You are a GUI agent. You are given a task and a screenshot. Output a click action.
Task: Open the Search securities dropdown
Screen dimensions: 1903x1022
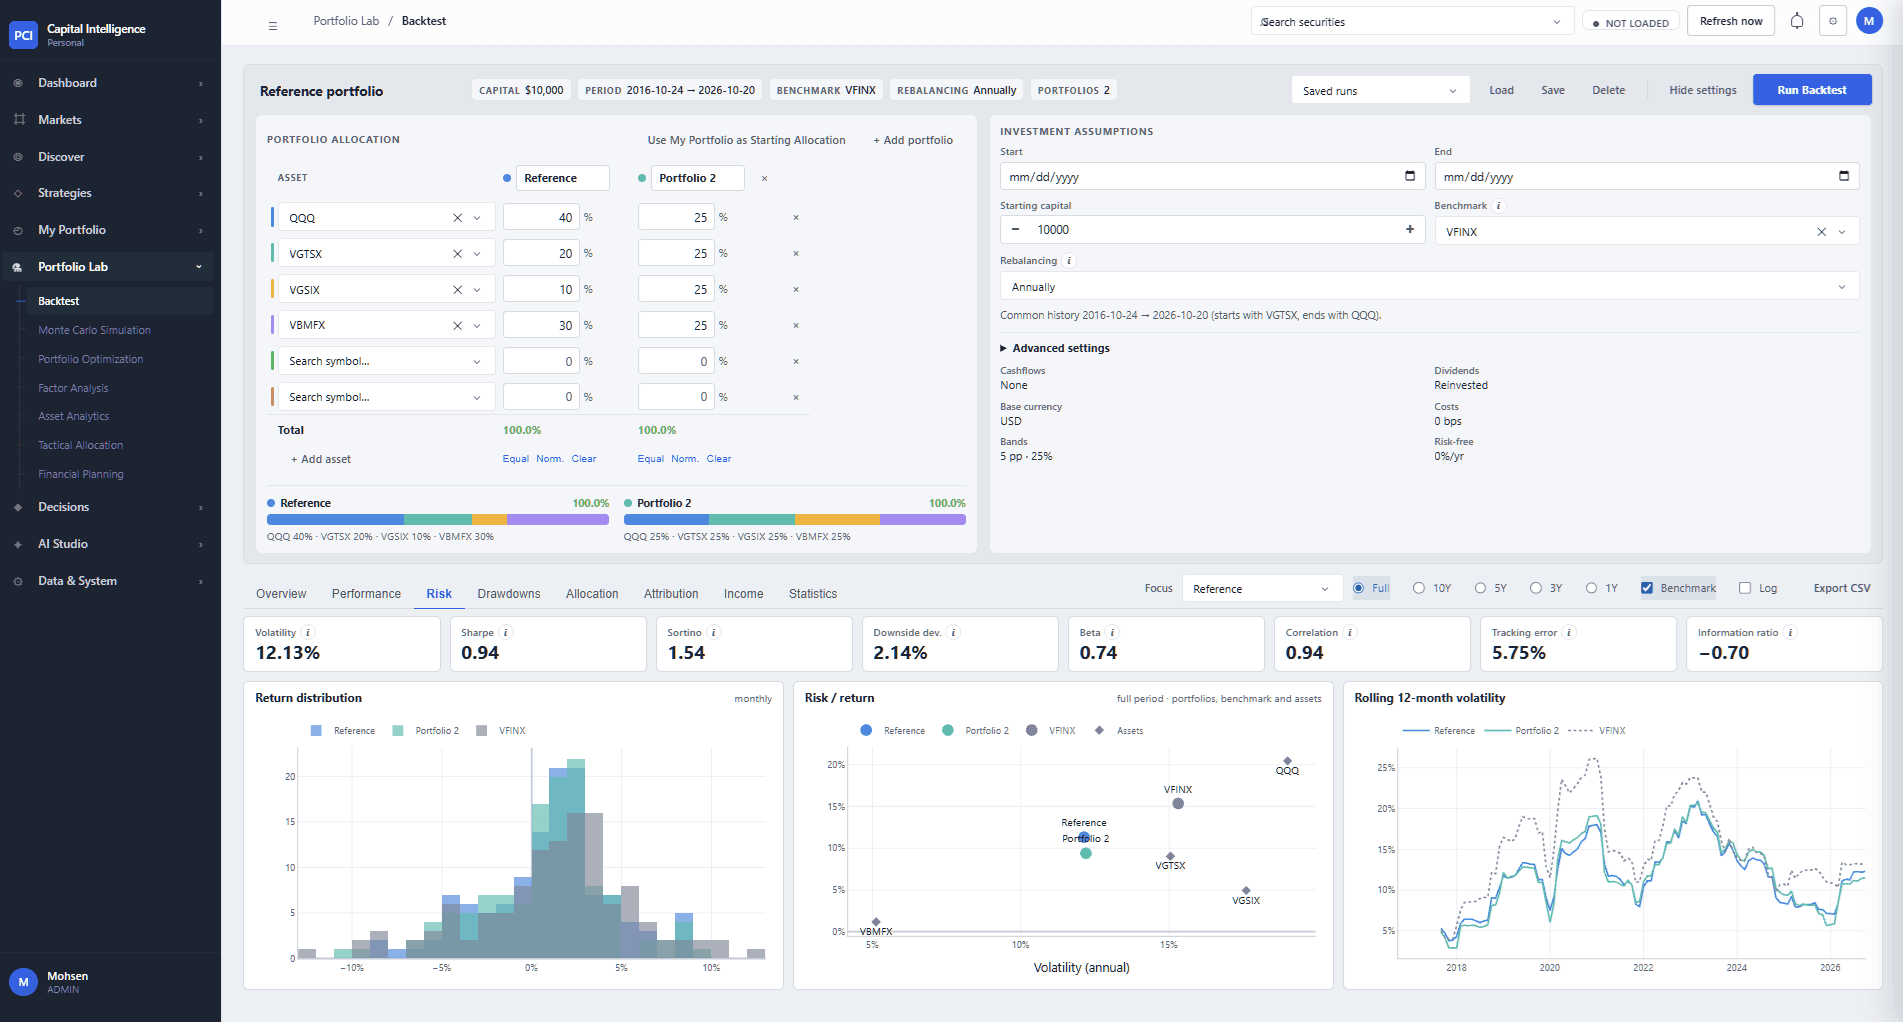[x=1412, y=22]
